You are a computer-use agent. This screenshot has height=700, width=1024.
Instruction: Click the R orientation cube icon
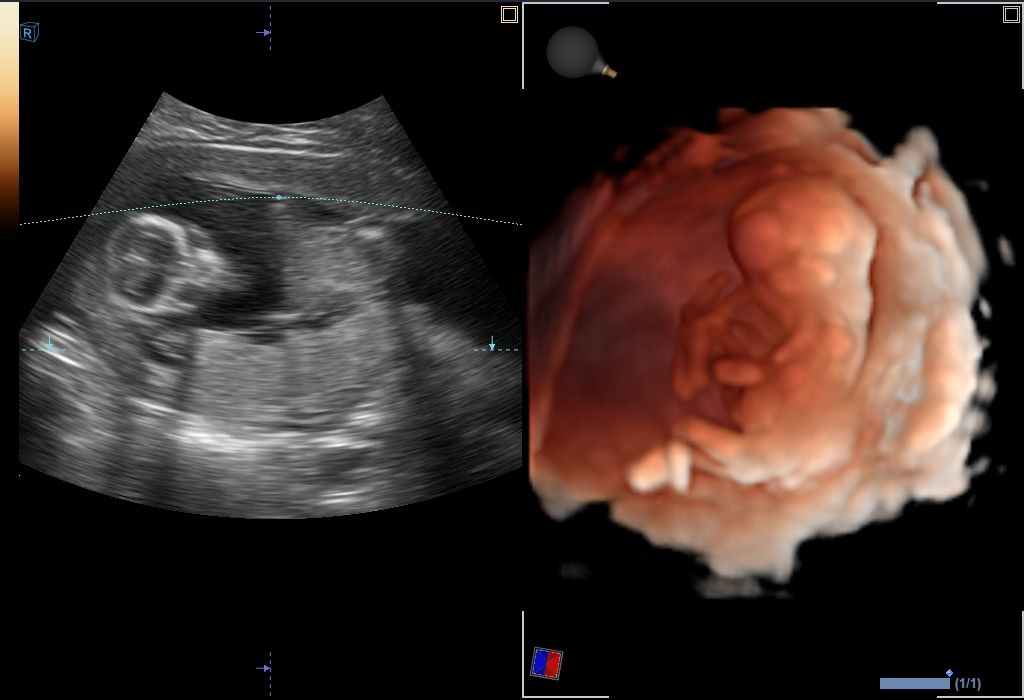29,33
